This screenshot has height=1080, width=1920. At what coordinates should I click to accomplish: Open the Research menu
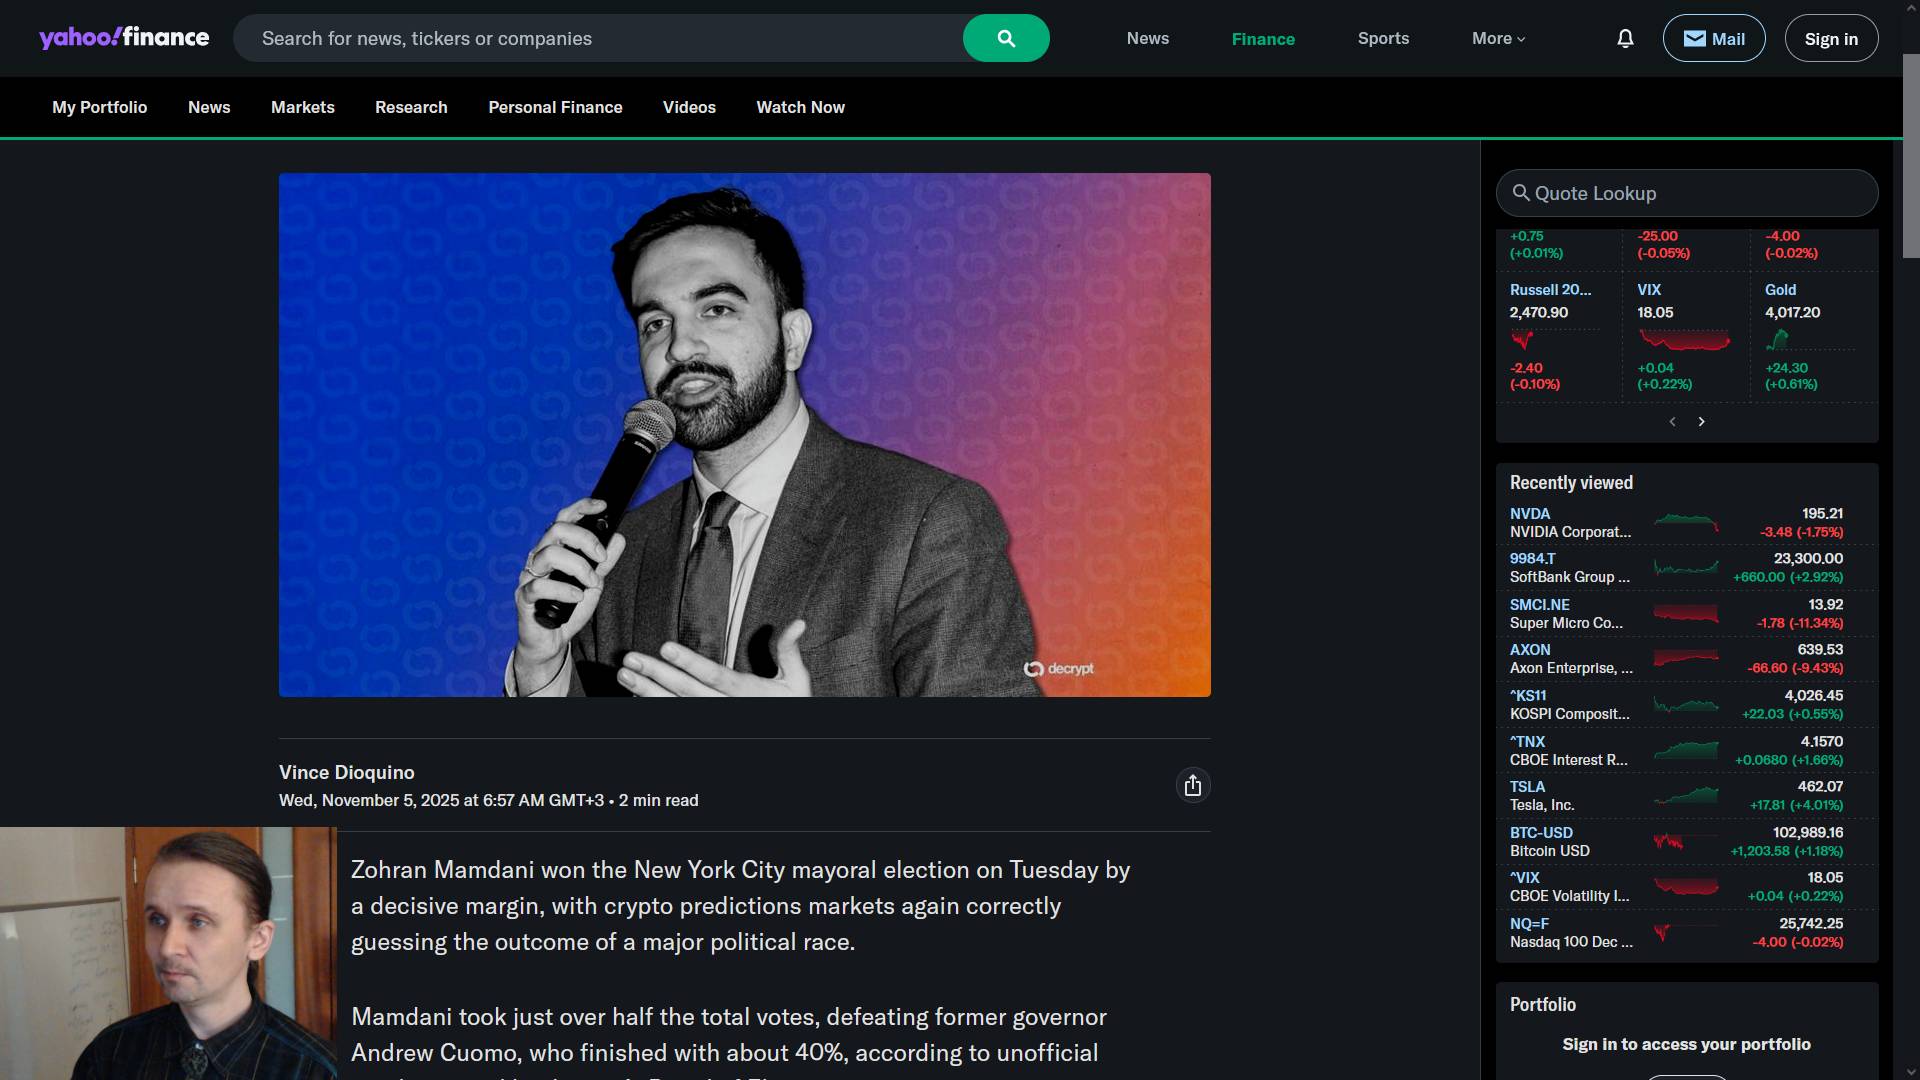(411, 107)
